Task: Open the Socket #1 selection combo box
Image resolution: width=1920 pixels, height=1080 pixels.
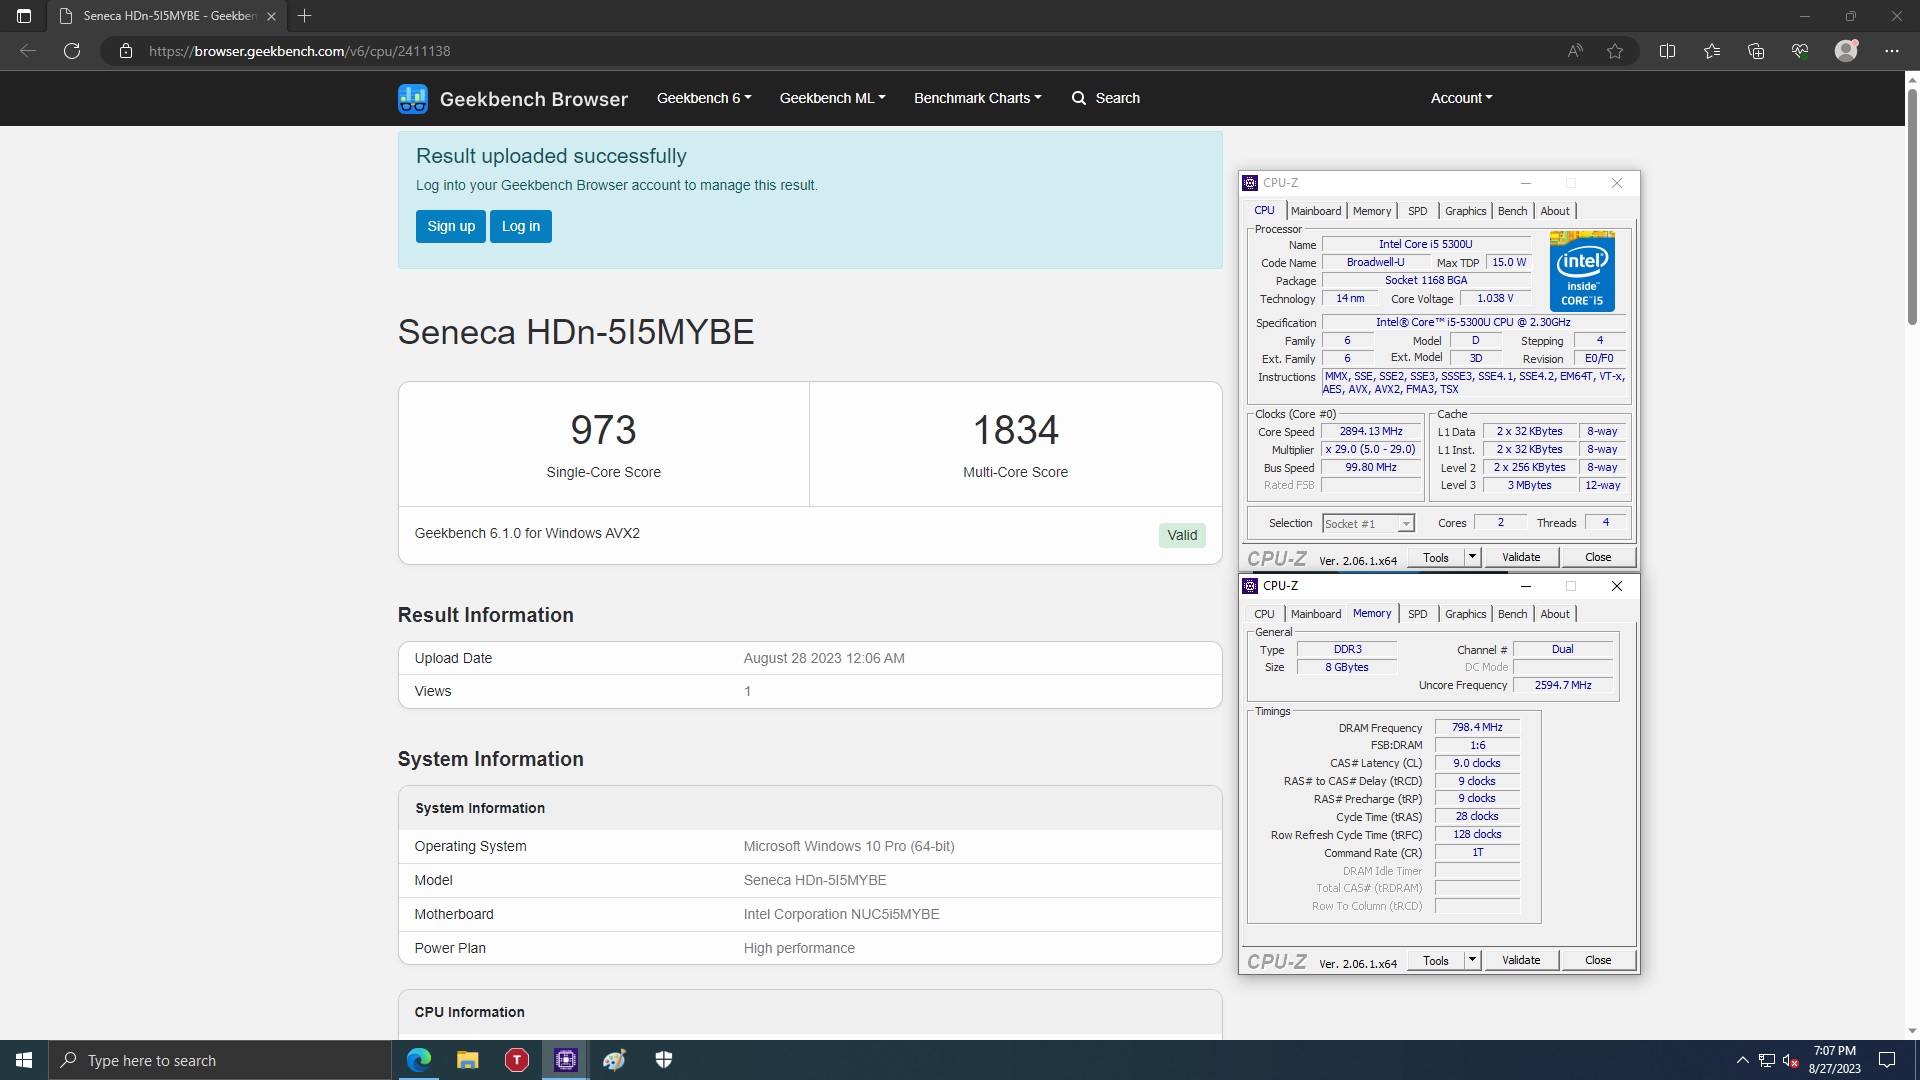Action: (x=1368, y=524)
